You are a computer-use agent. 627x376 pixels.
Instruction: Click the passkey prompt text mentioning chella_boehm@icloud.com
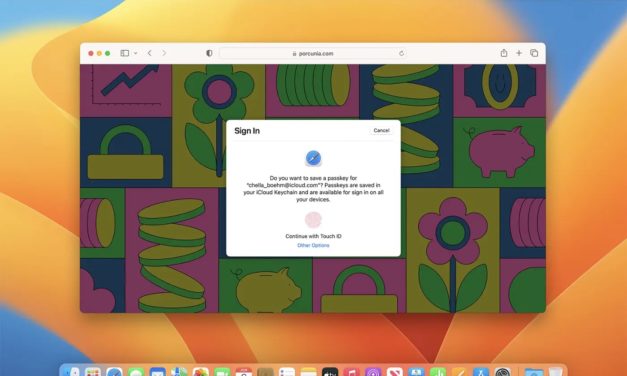coord(313,188)
